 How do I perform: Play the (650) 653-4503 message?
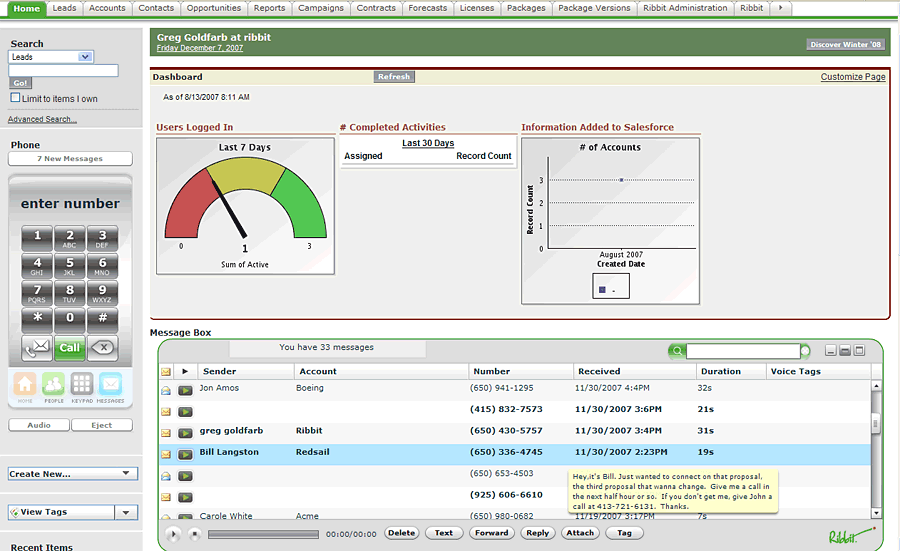pyautogui.click(x=185, y=476)
